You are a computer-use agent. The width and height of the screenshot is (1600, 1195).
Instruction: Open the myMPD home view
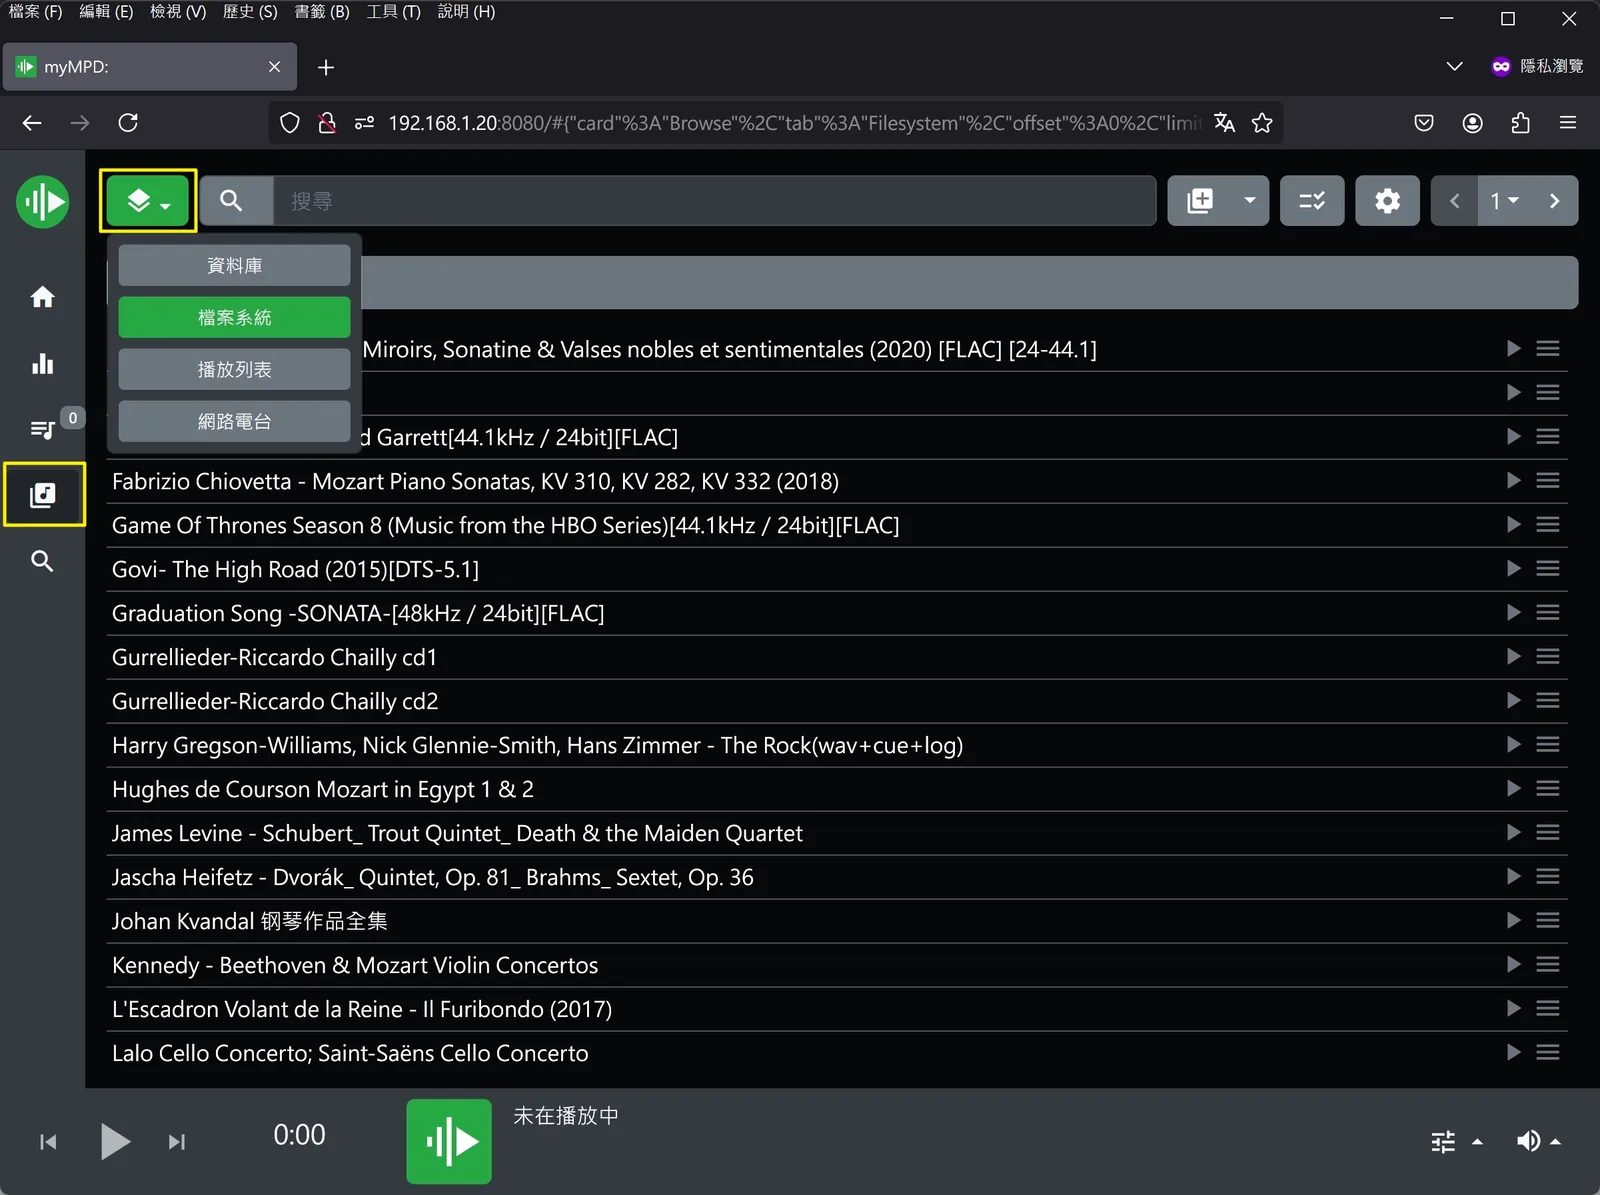click(x=42, y=297)
